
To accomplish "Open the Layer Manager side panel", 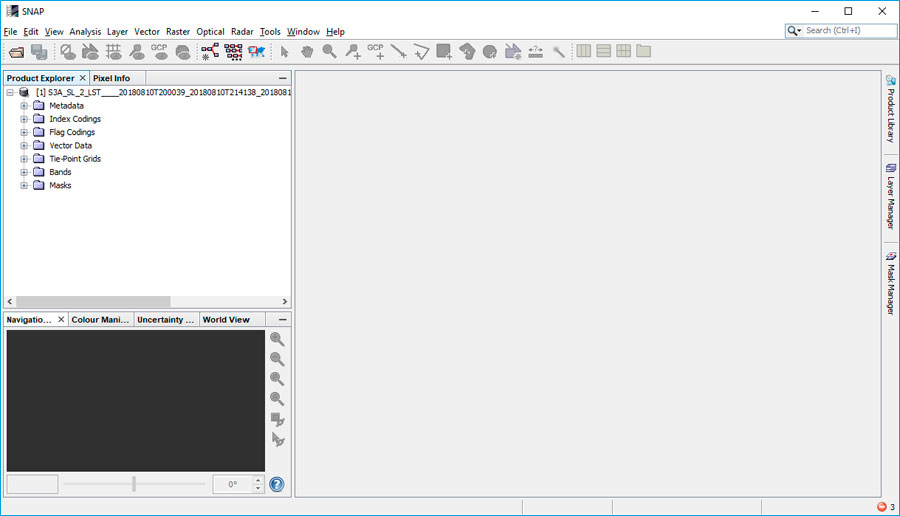I will click(x=890, y=196).
